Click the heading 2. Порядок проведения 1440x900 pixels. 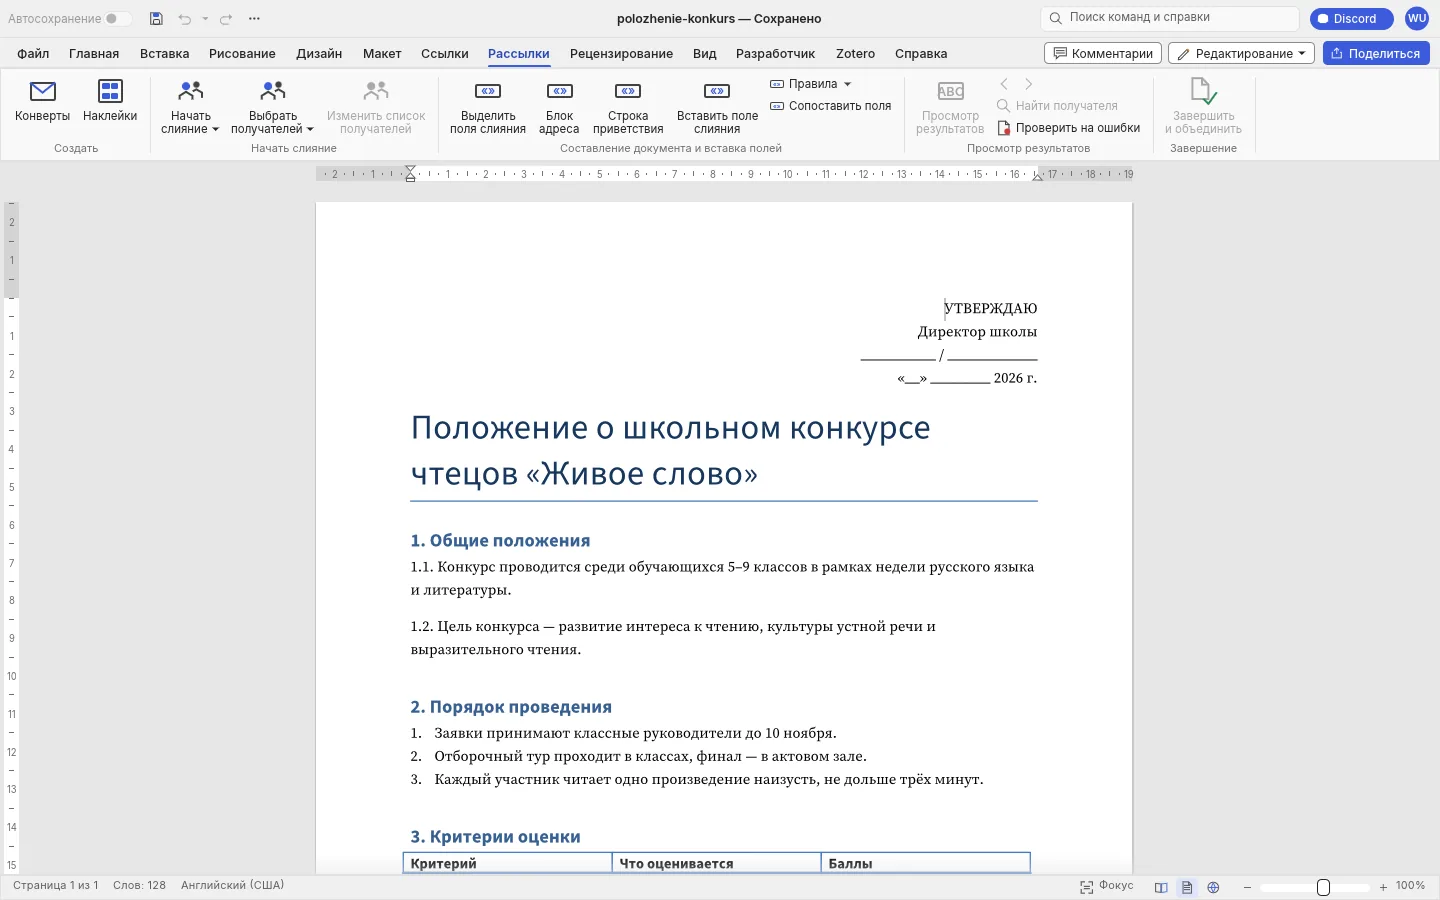(511, 707)
